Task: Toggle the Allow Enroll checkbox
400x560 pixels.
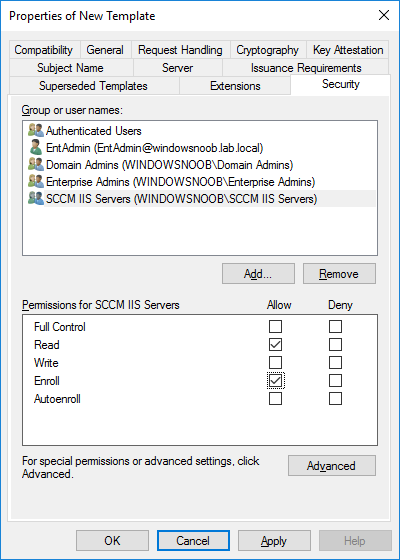Action: [275, 381]
